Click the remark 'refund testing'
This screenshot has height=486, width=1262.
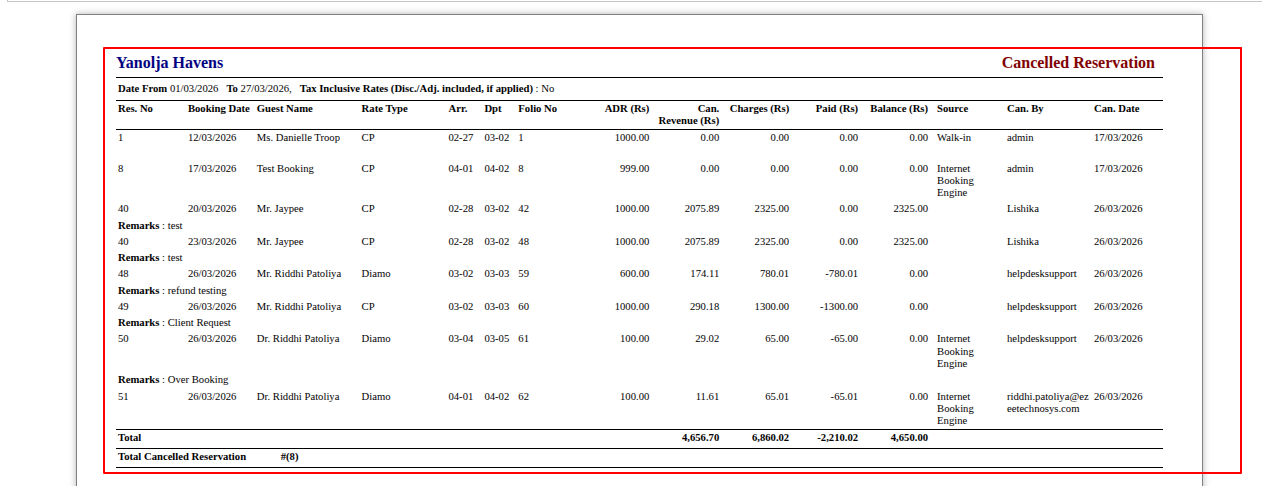197,291
